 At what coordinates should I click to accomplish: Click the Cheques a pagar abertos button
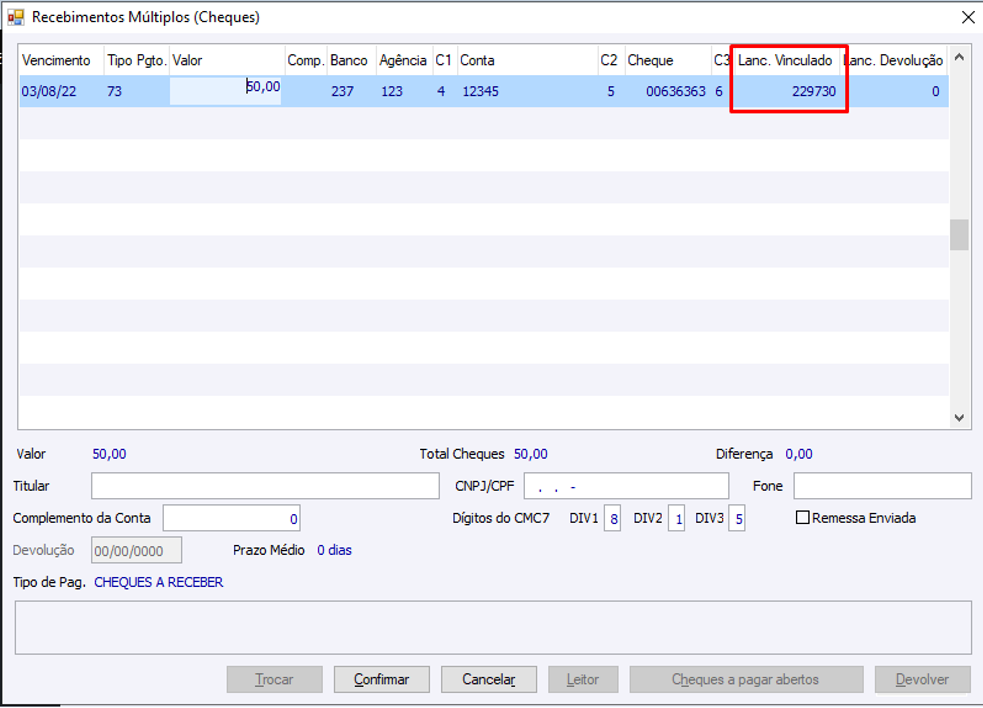(x=745, y=679)
